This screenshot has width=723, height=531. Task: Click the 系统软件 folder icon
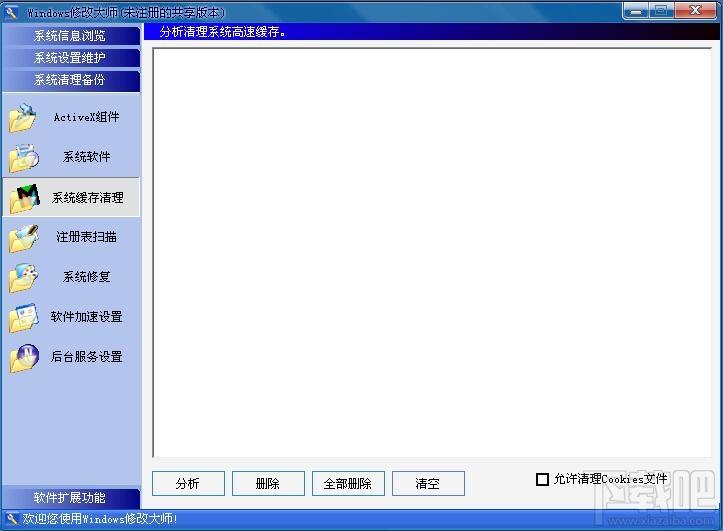coord(23,158)
